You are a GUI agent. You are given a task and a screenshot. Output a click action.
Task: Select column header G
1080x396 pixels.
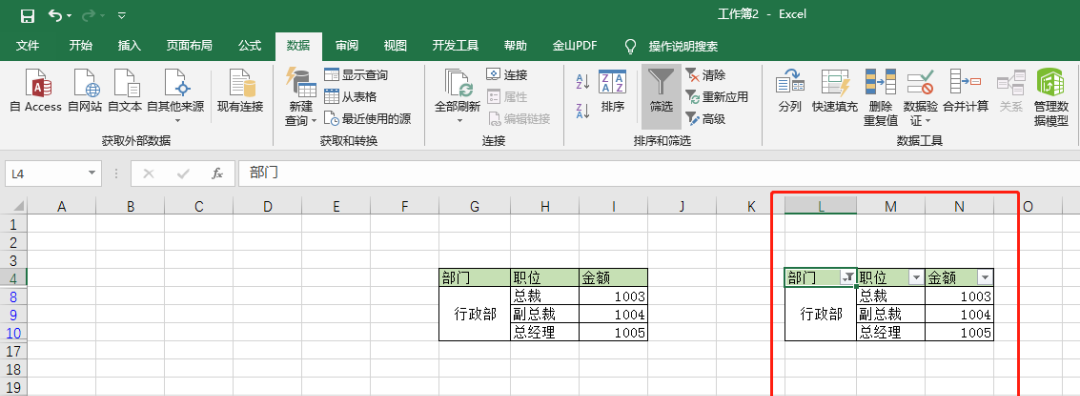click(x=474, y=205)
